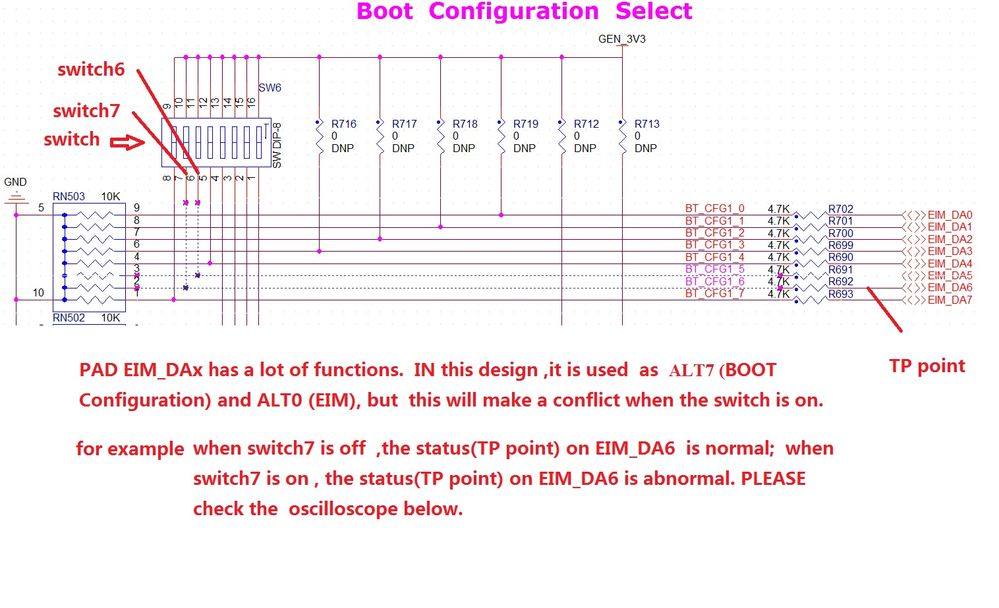The image size is (999, 608).
Task: Click the DNP note under R713
Action: (x=645, y=148)
